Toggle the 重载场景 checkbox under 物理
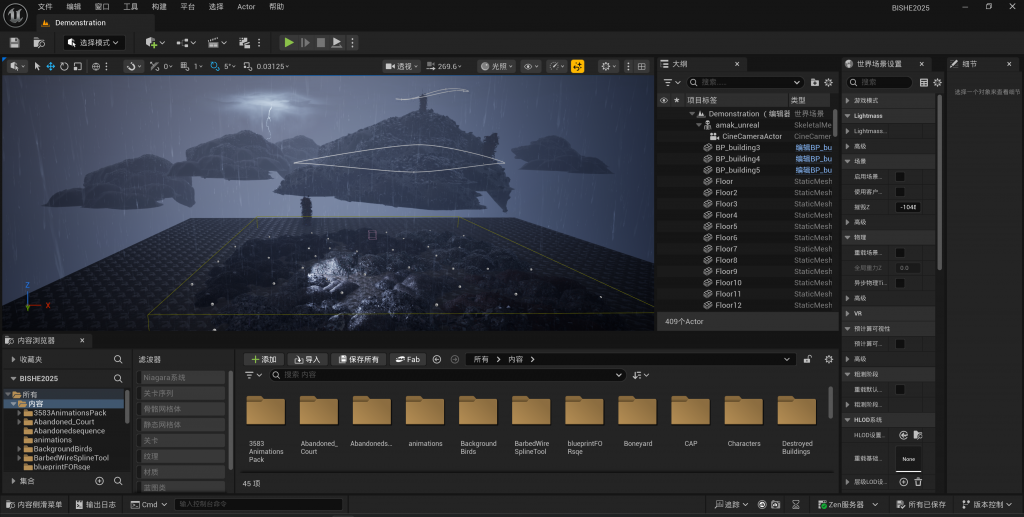Viewport: 1024px width, 517px height. (x=899, y=253)
